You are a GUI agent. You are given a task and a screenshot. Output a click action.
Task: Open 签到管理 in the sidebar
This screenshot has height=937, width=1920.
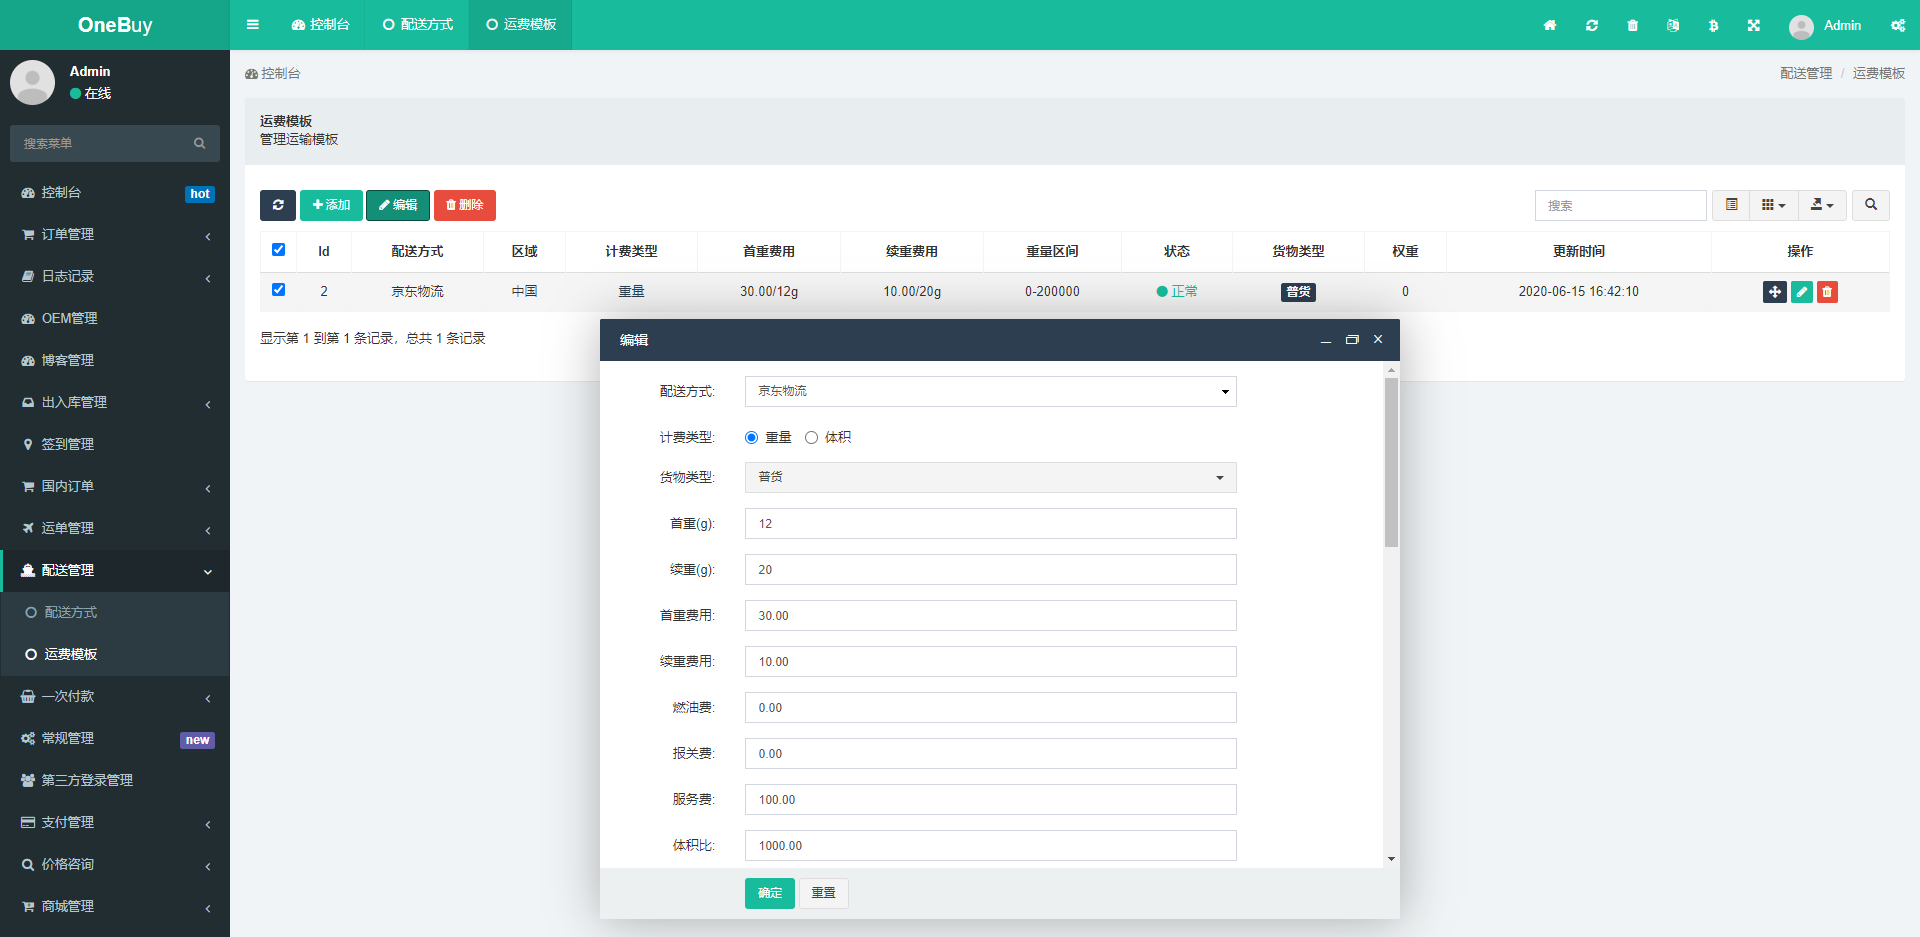click(x=115, y=444)
